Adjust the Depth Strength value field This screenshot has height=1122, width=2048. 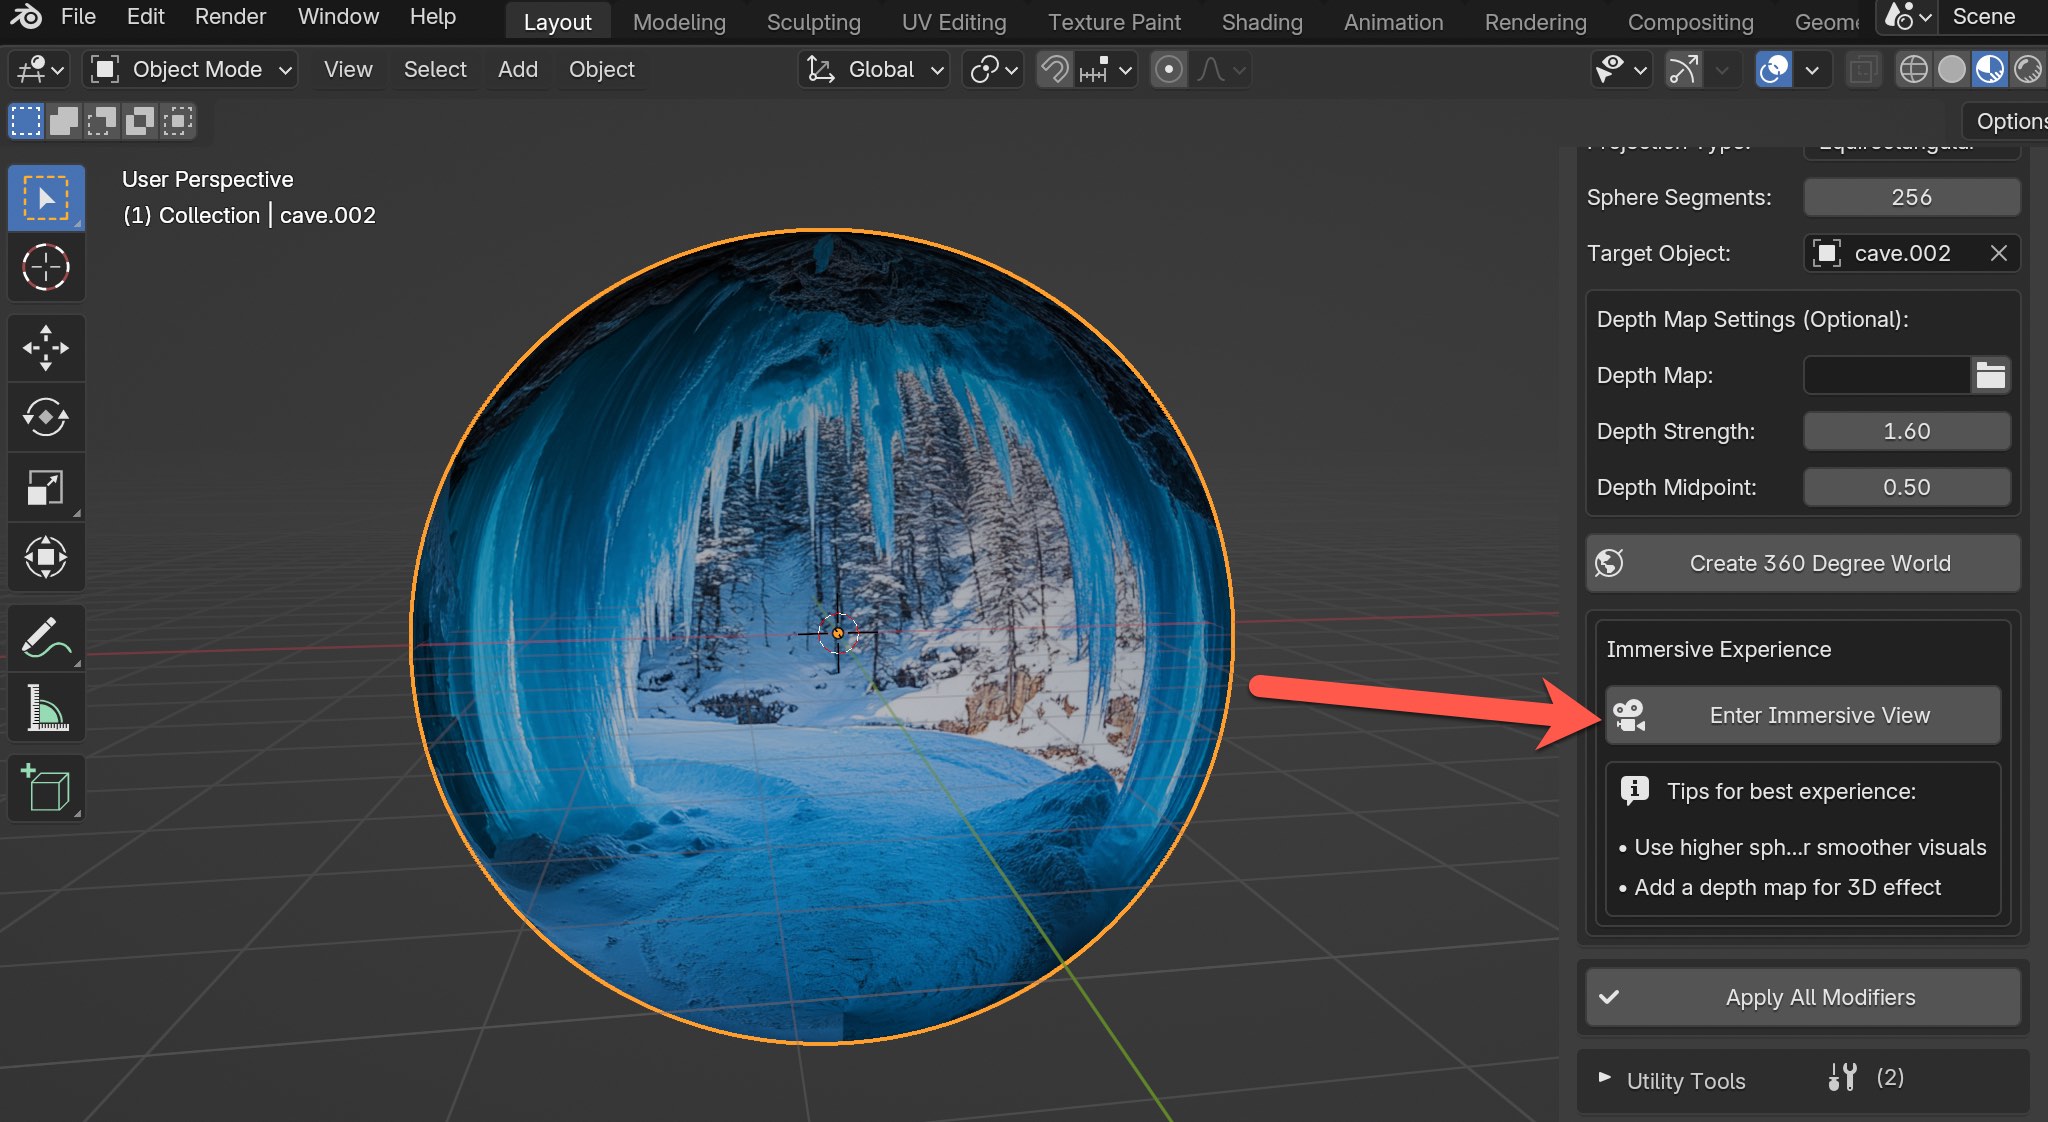(1907, 432)
